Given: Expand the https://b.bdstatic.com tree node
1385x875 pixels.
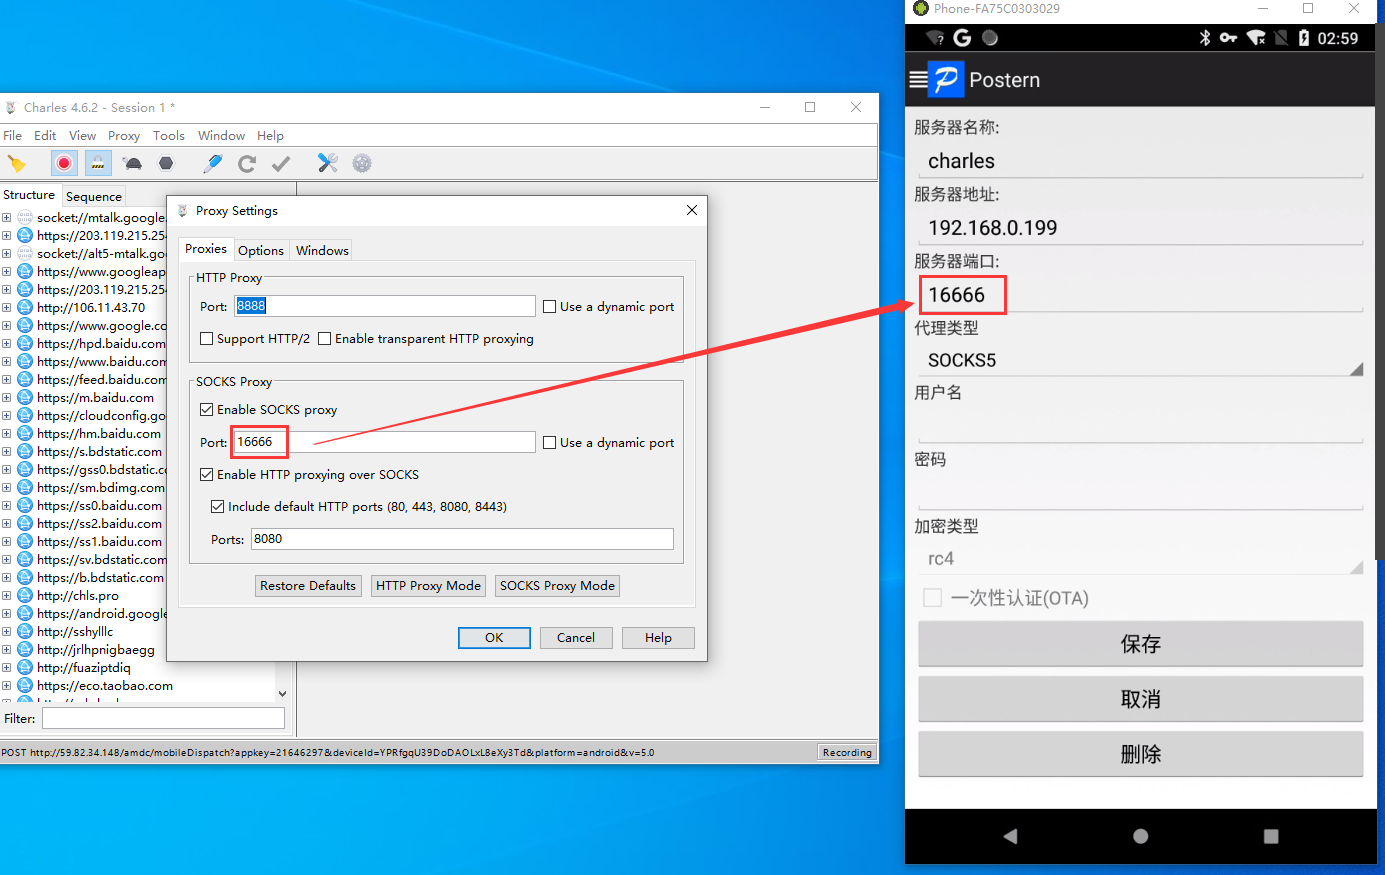Looking at the screenshot, I should [7, 577].
